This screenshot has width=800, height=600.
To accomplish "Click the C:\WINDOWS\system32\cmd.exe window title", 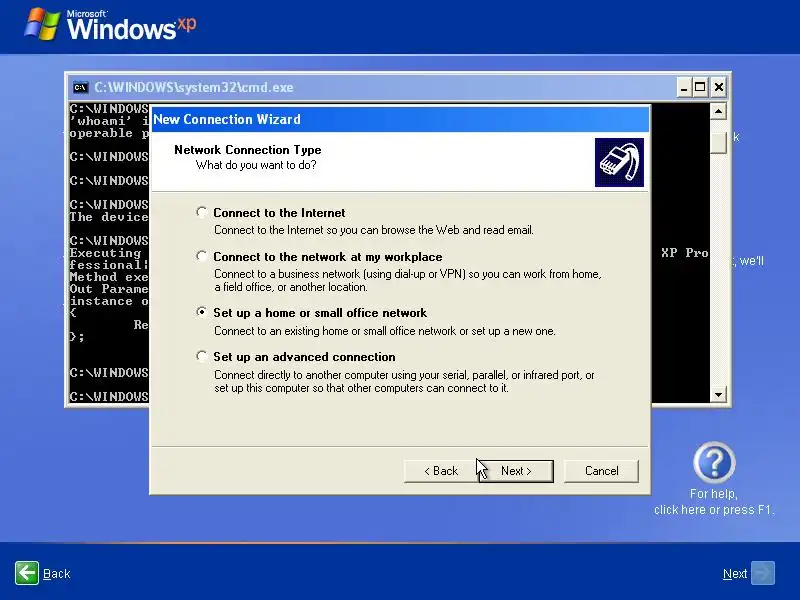I will [x=194, y=87].
